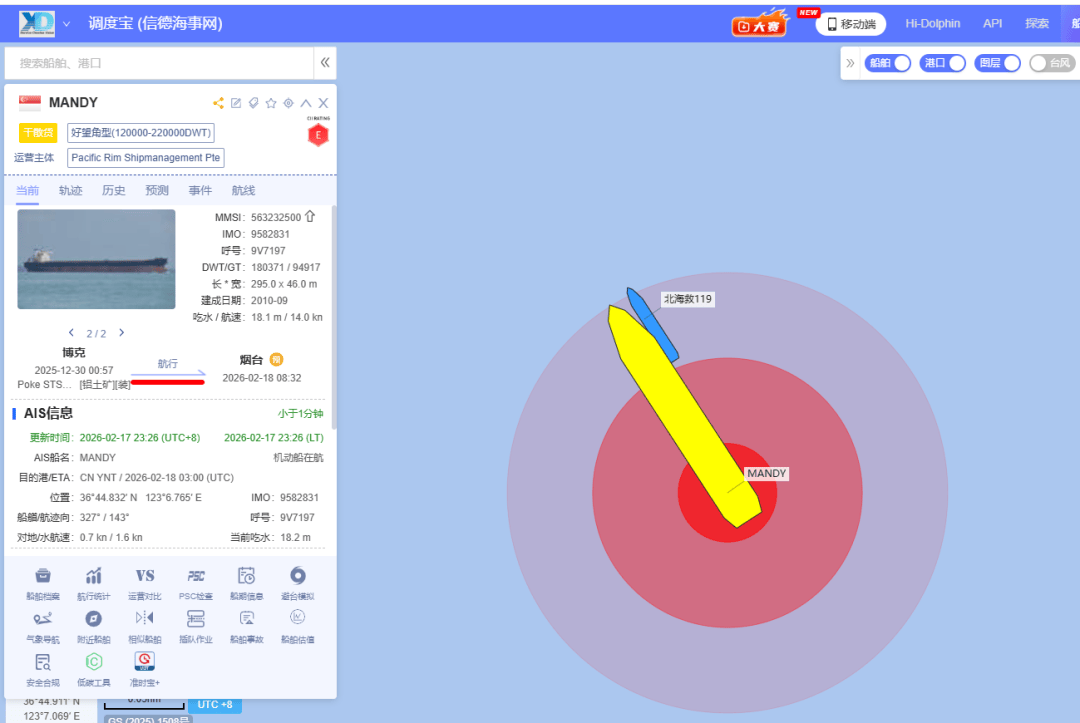
Task: Switch to the 历史 history tab
Action: click(x=114, y=191)
